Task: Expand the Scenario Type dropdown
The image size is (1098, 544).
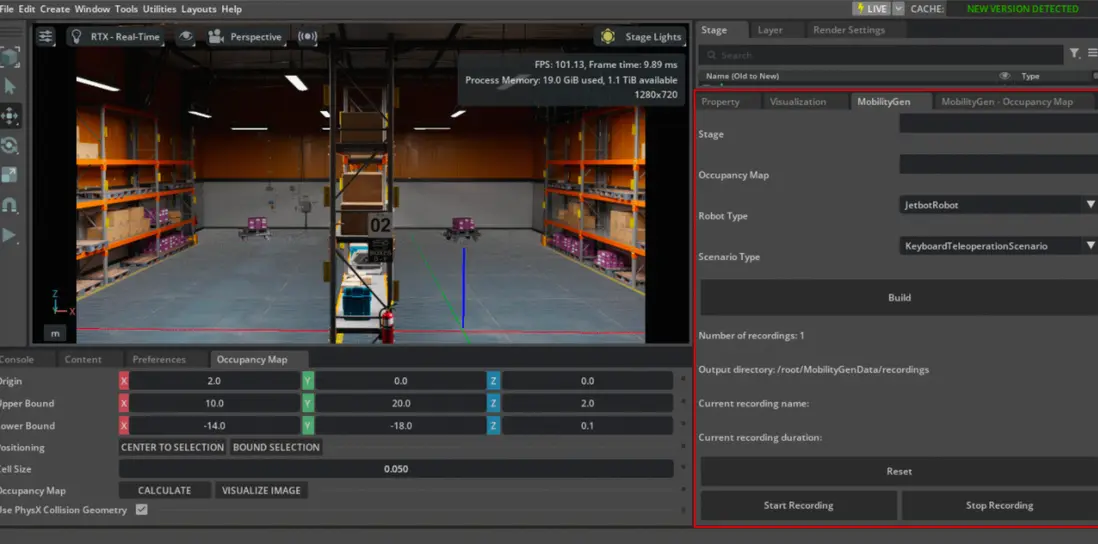Action: [997, 245]
